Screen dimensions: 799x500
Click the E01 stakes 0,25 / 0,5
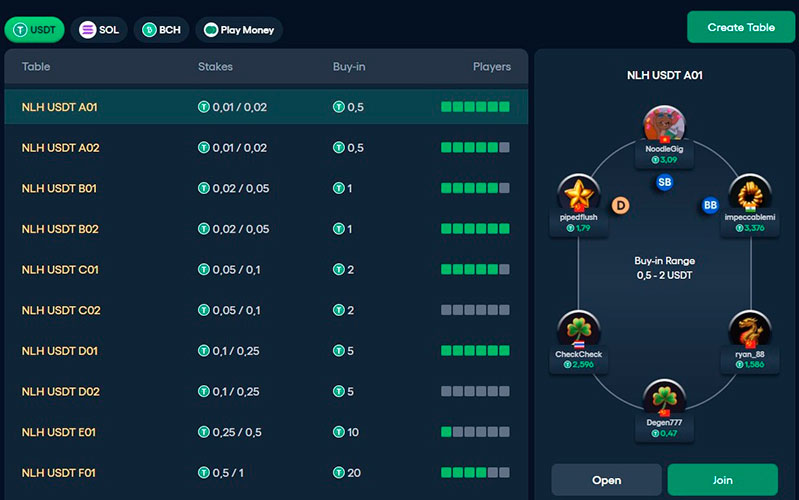coord(237,432)
